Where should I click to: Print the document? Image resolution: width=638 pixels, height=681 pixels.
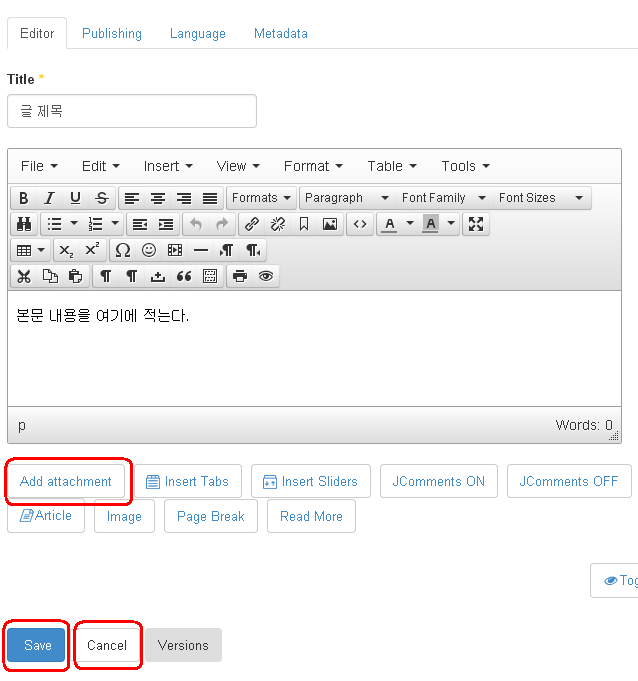click(240, 276)
